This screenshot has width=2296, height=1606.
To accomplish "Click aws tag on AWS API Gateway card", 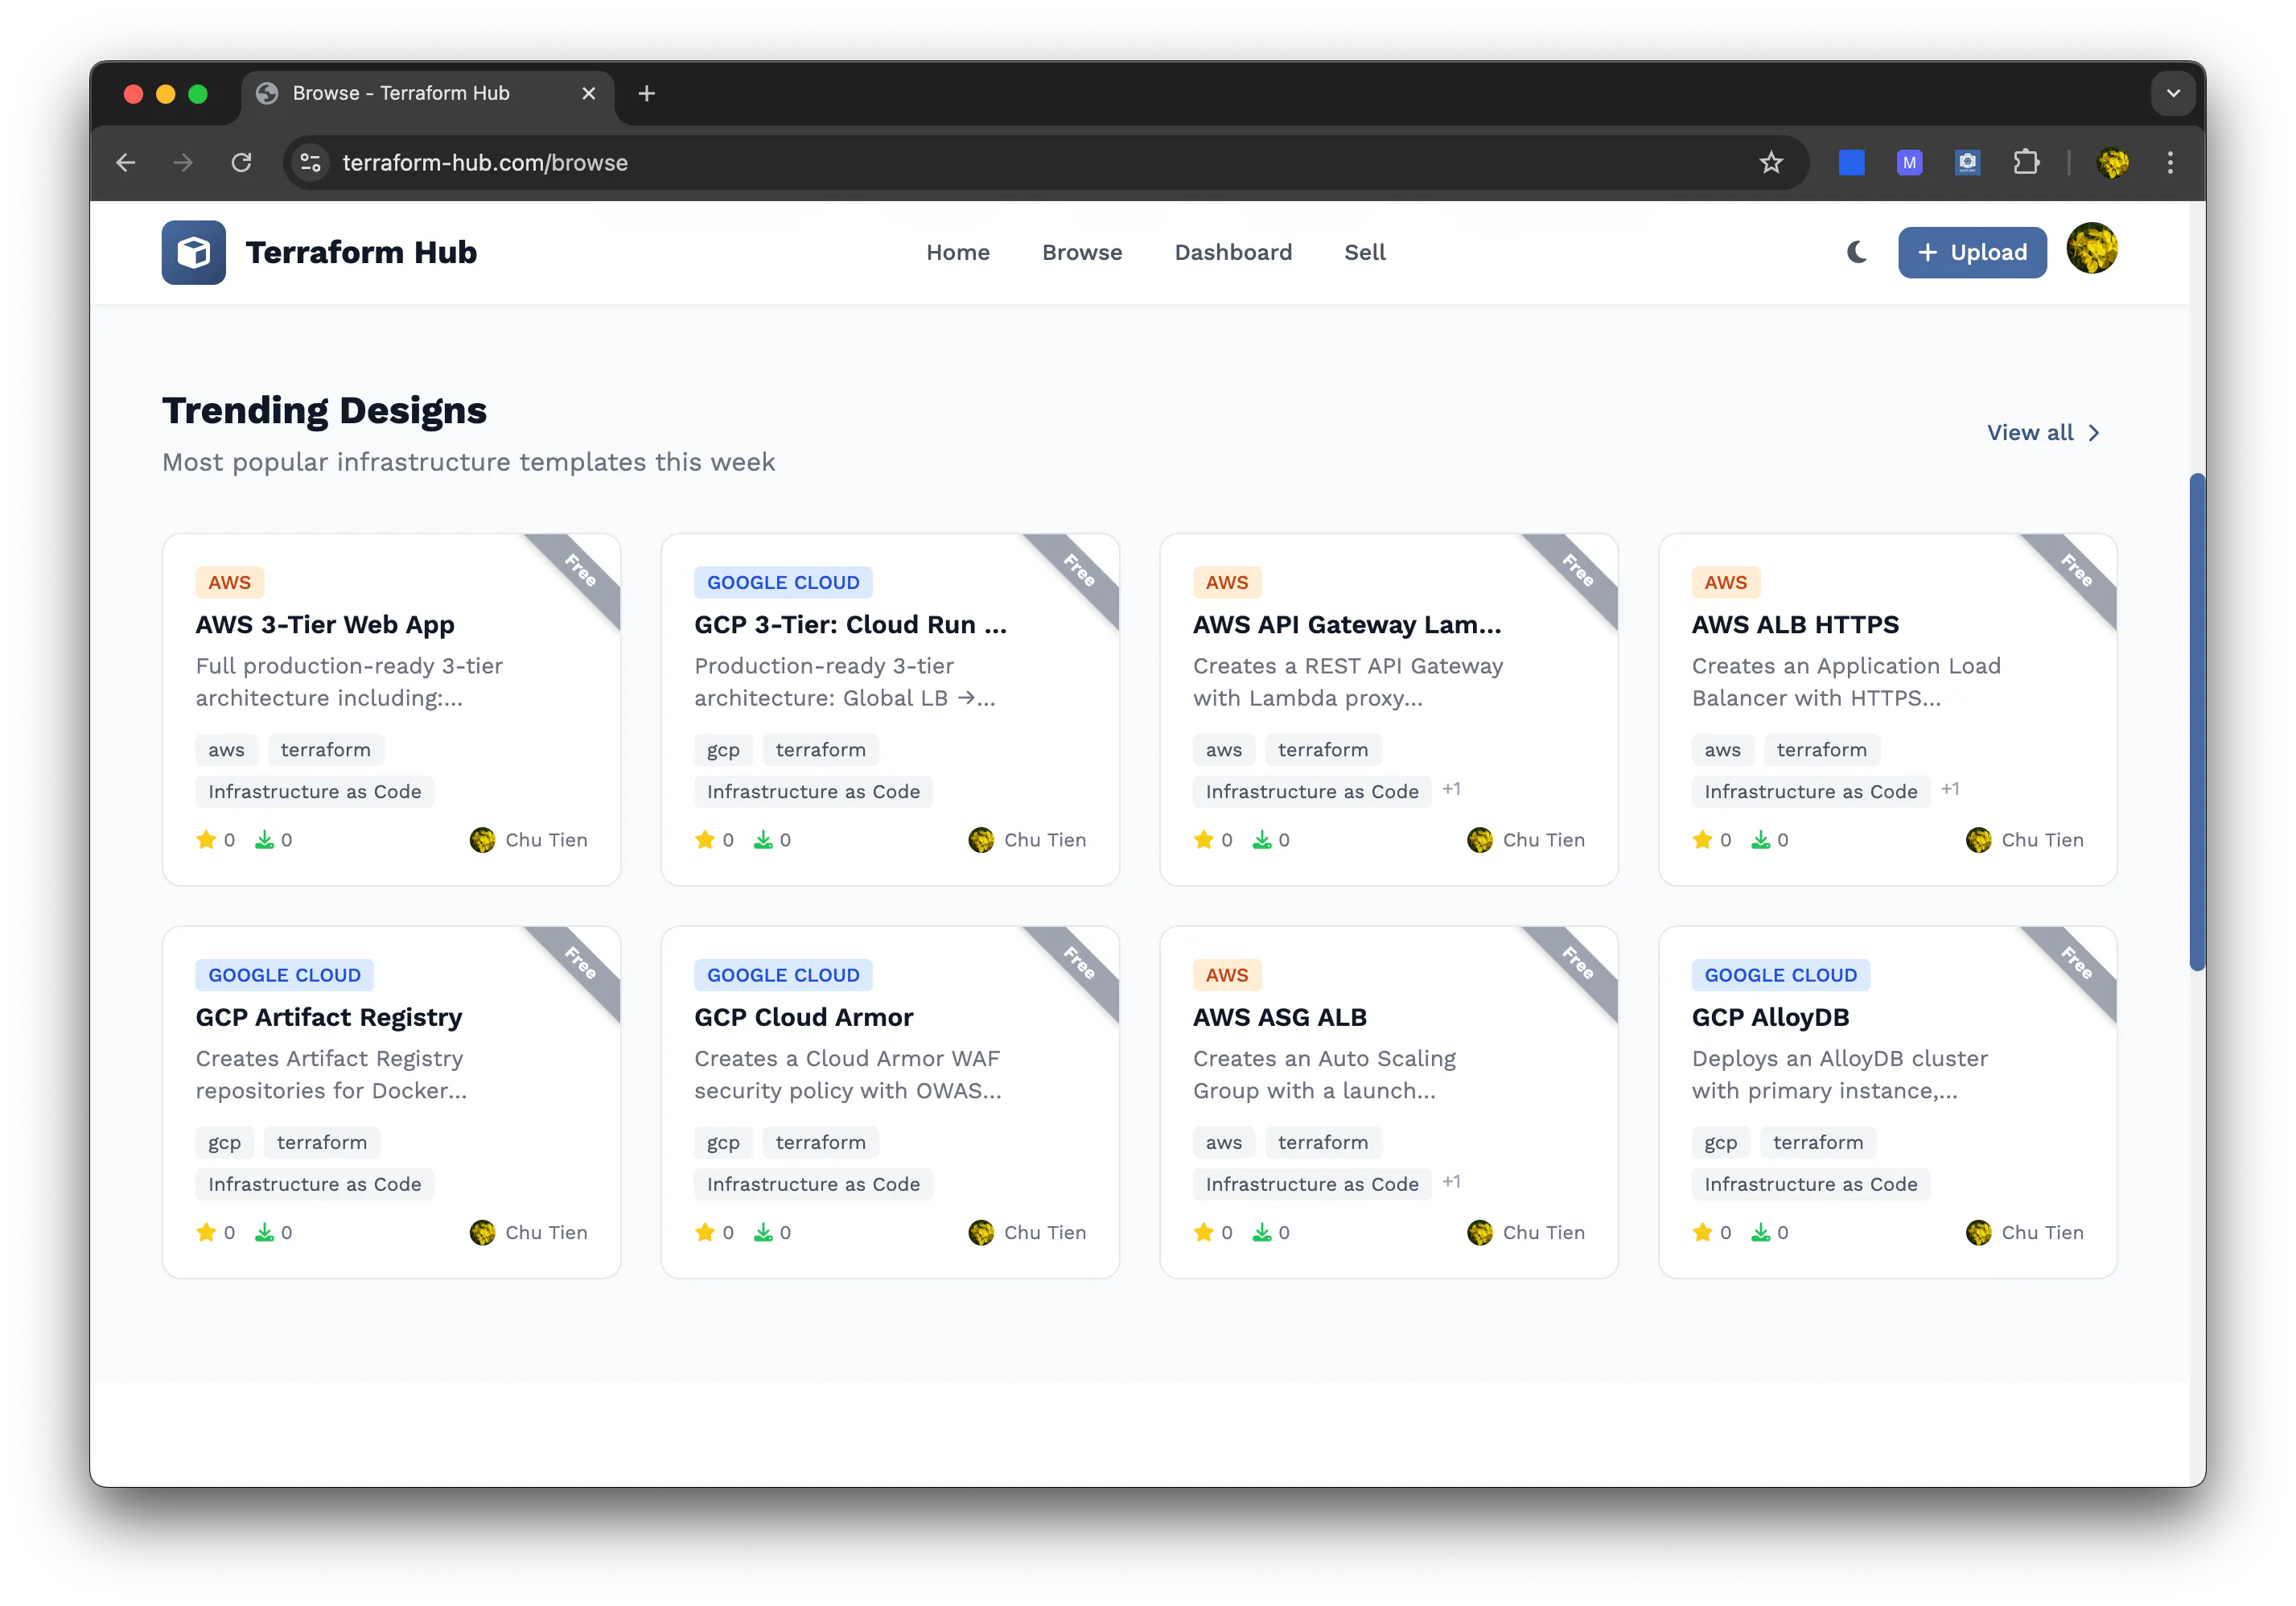I will [x=1223, y=749].
